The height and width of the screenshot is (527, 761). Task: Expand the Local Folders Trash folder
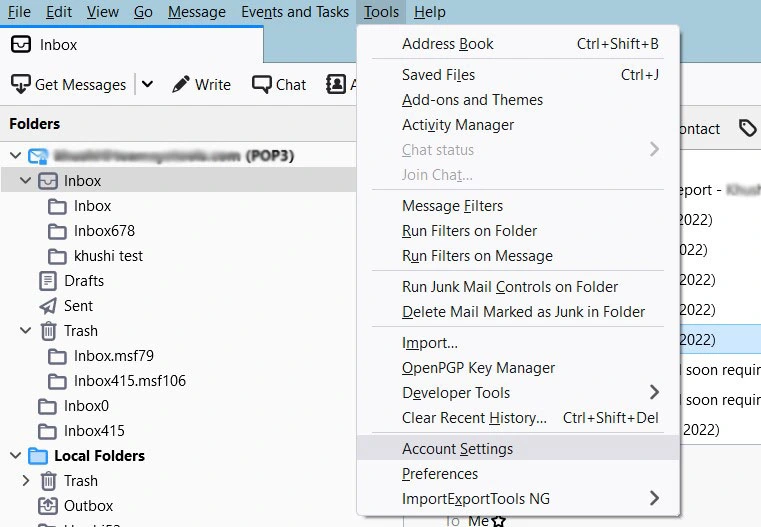[x=25, y=481]
